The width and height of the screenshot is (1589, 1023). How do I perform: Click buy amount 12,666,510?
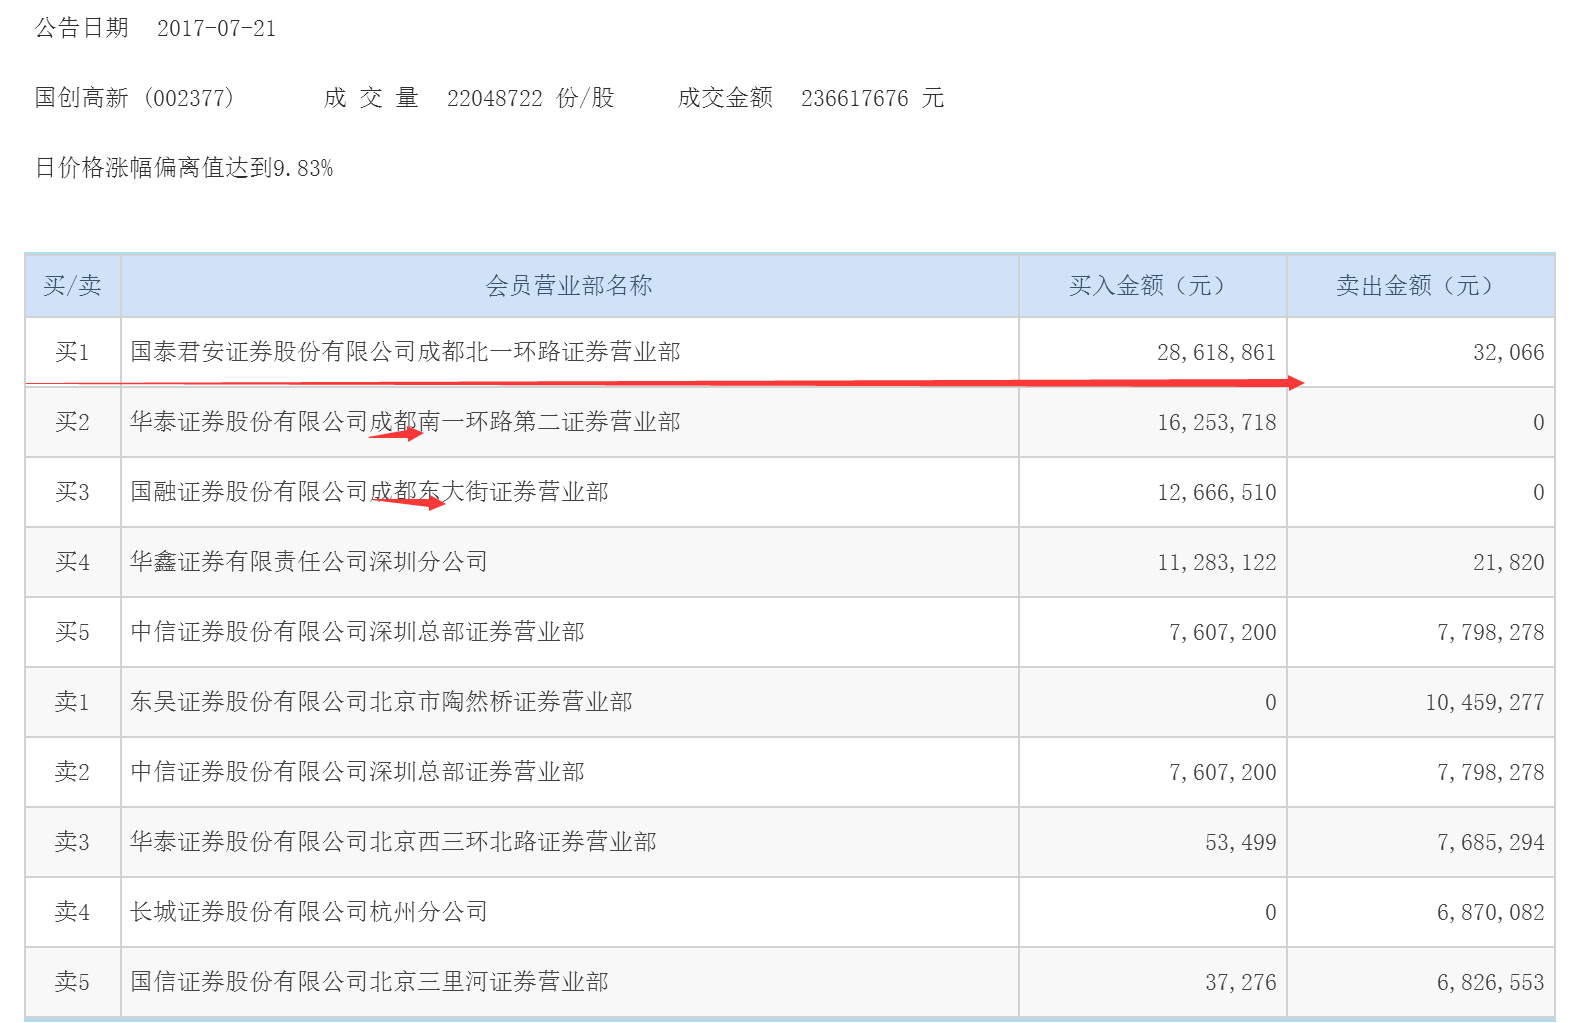pos(1217,492)
